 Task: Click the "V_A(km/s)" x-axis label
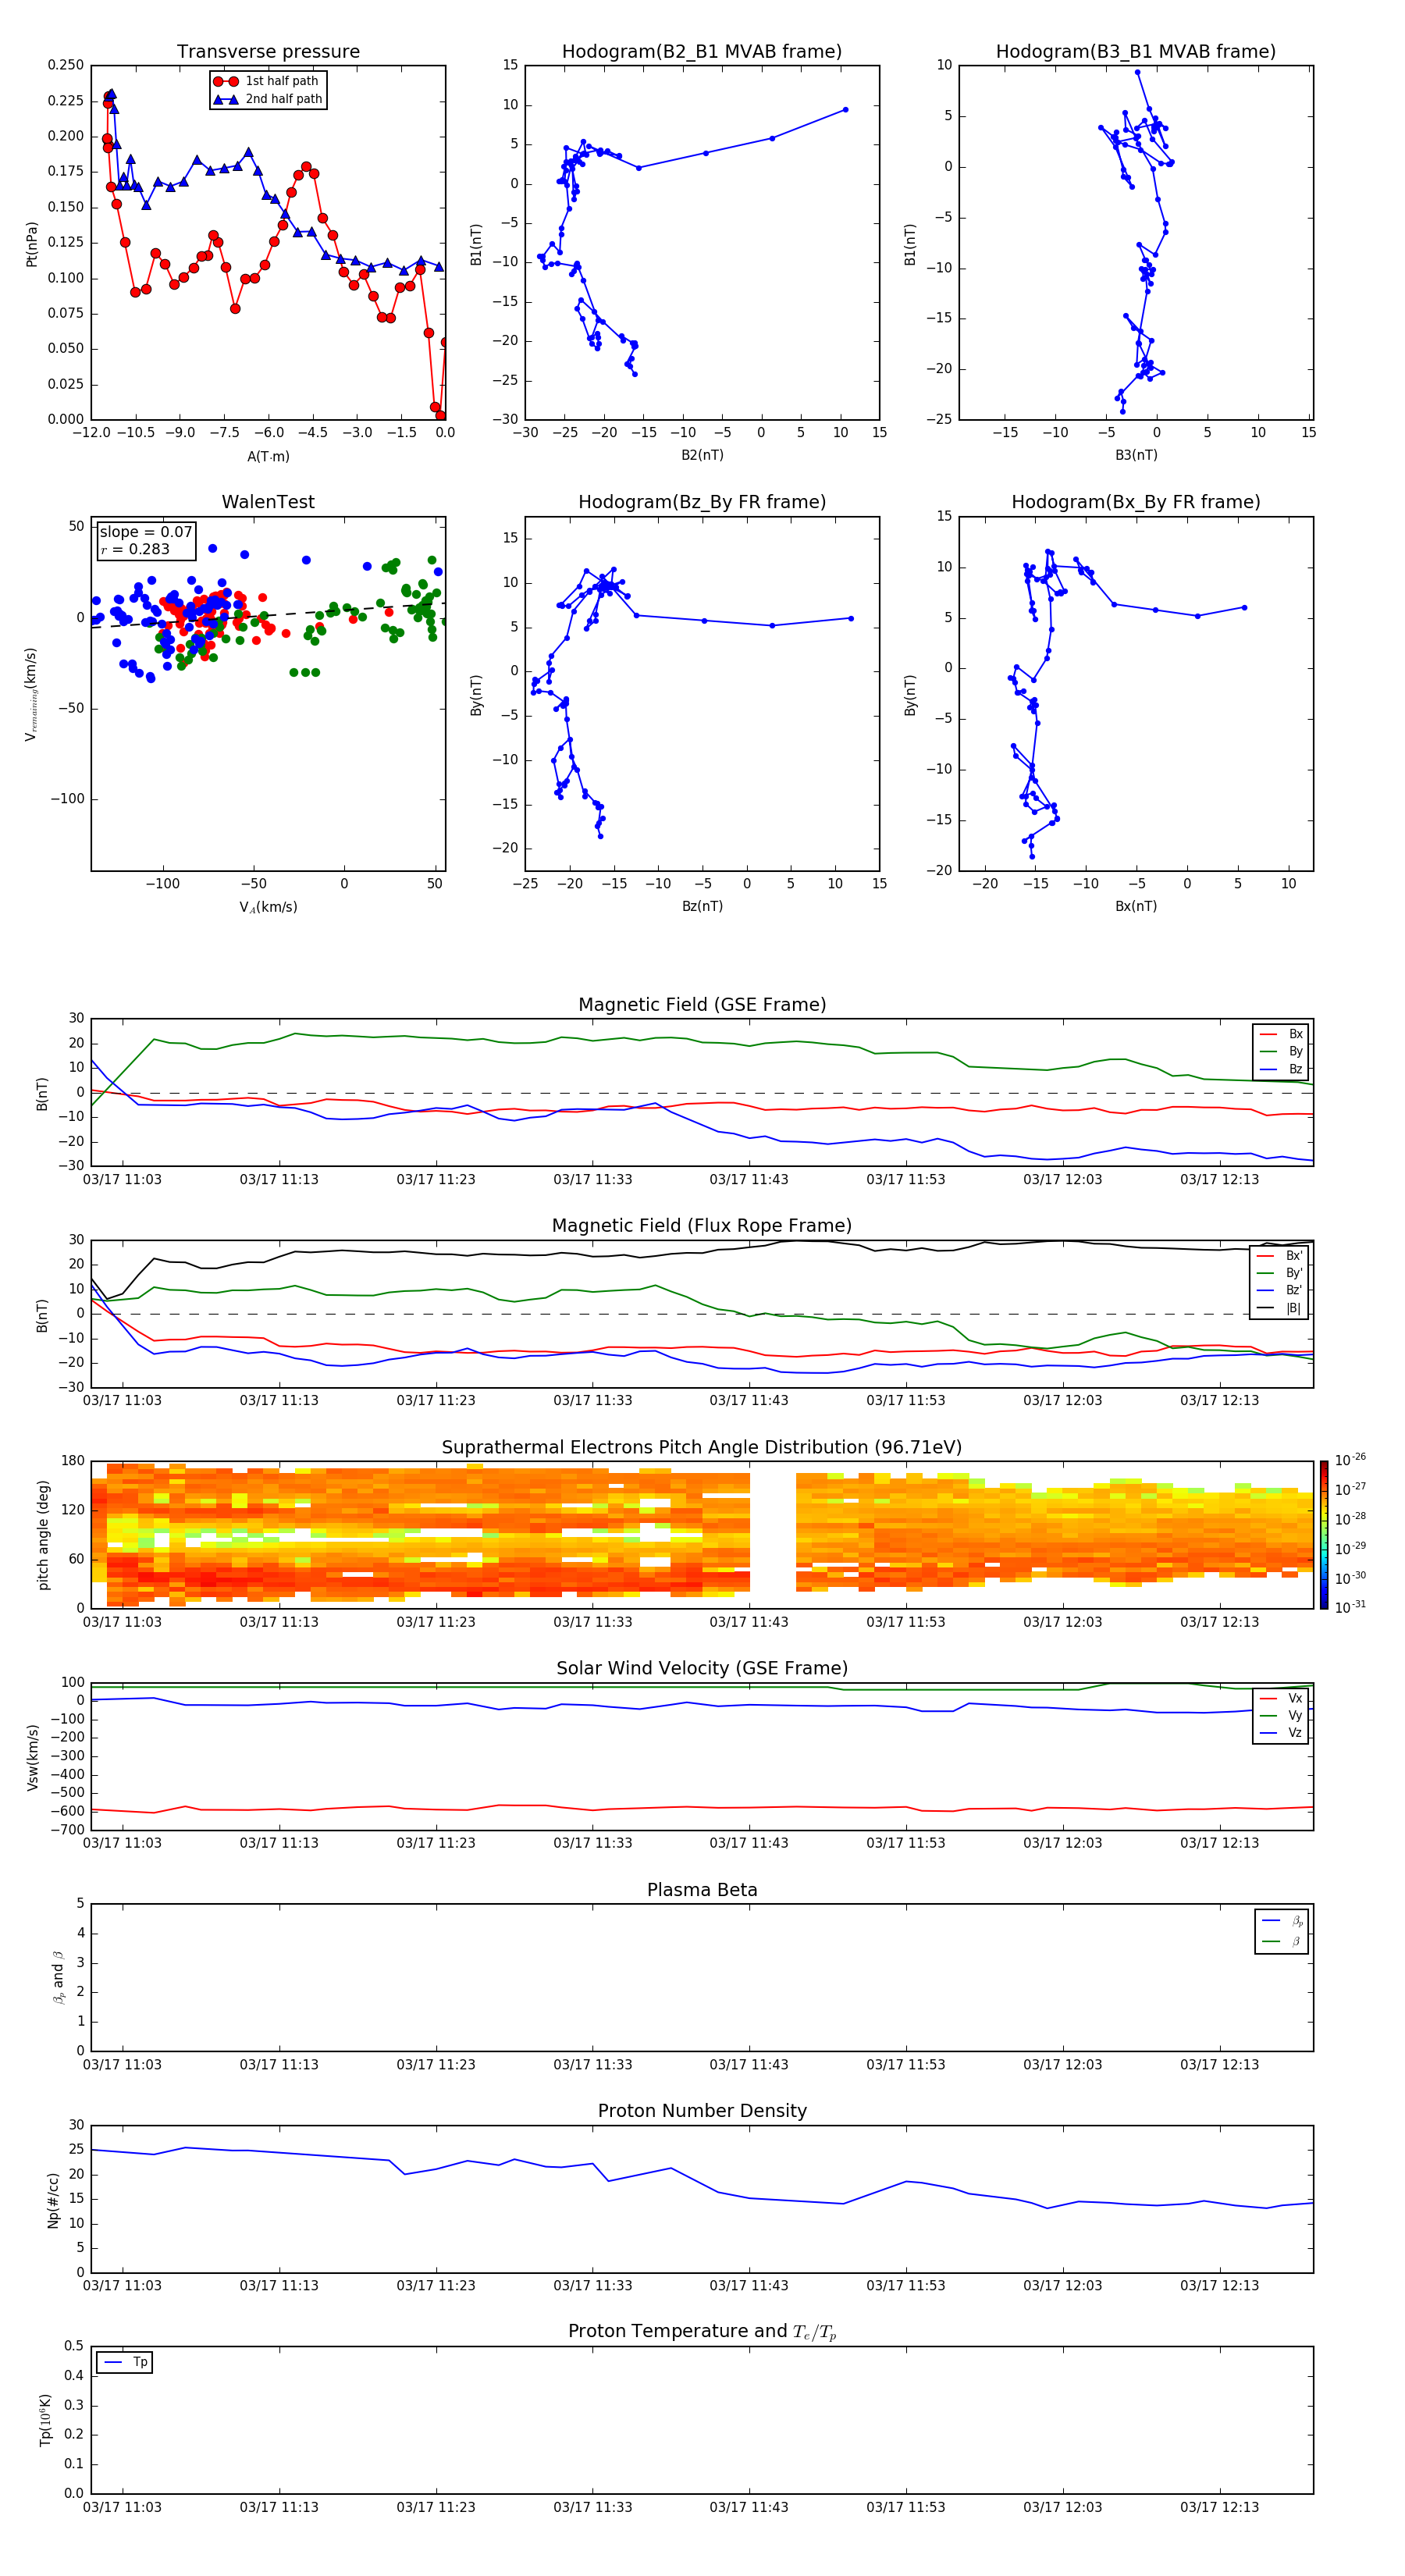pos(268,907)
